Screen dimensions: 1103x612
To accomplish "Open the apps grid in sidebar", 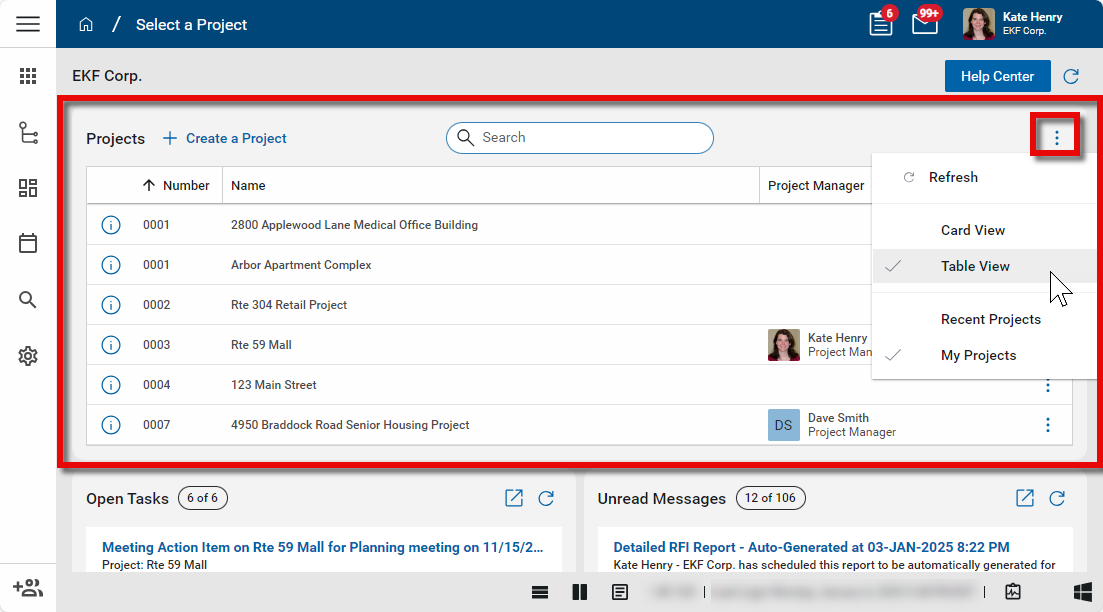I will (x=28, y=76).
